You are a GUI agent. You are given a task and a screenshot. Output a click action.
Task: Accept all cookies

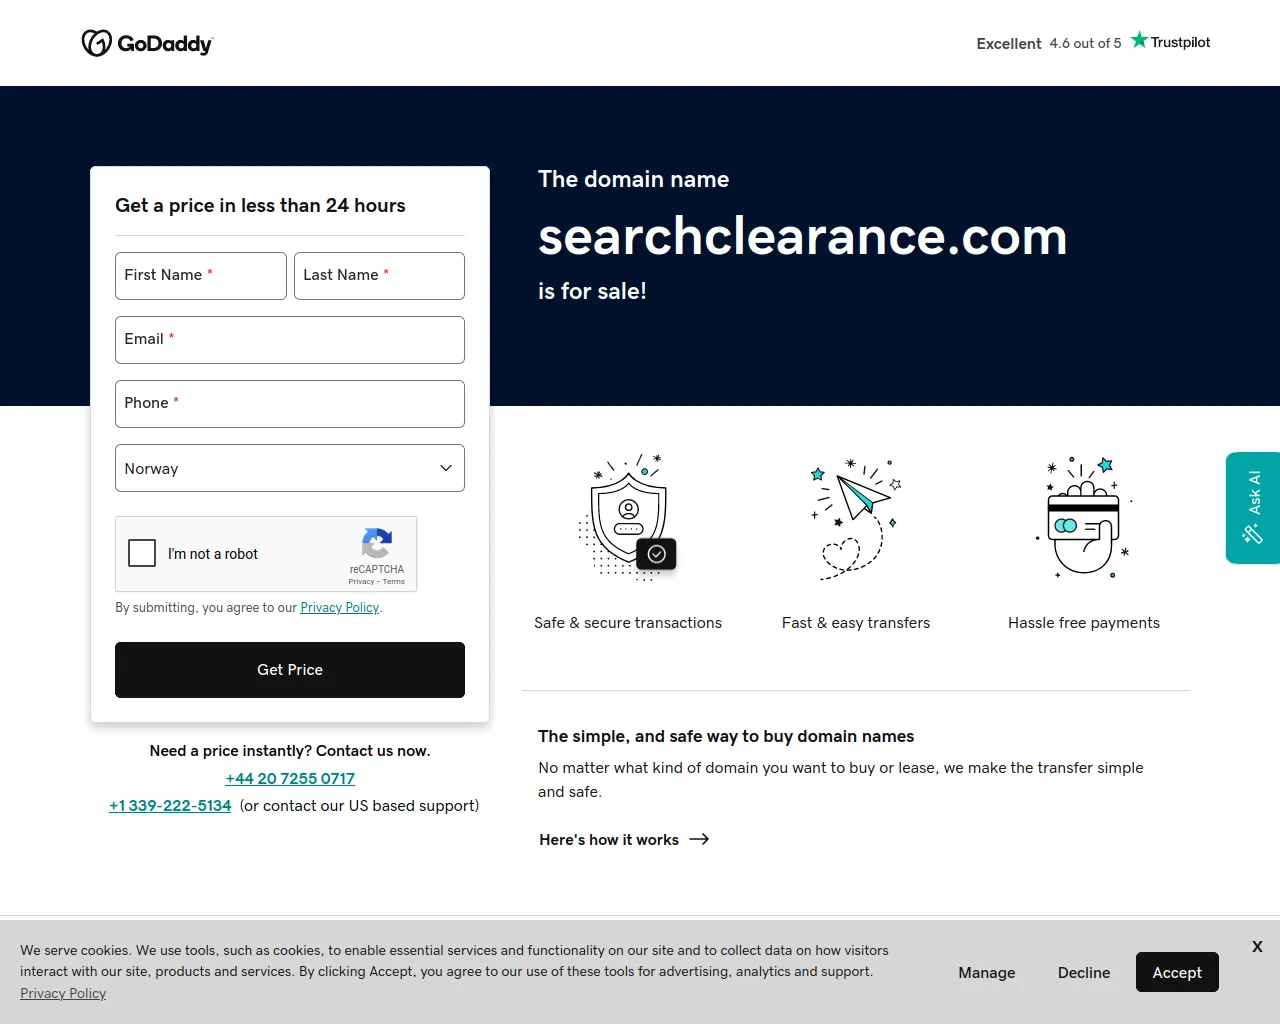tap(1177, 972)
